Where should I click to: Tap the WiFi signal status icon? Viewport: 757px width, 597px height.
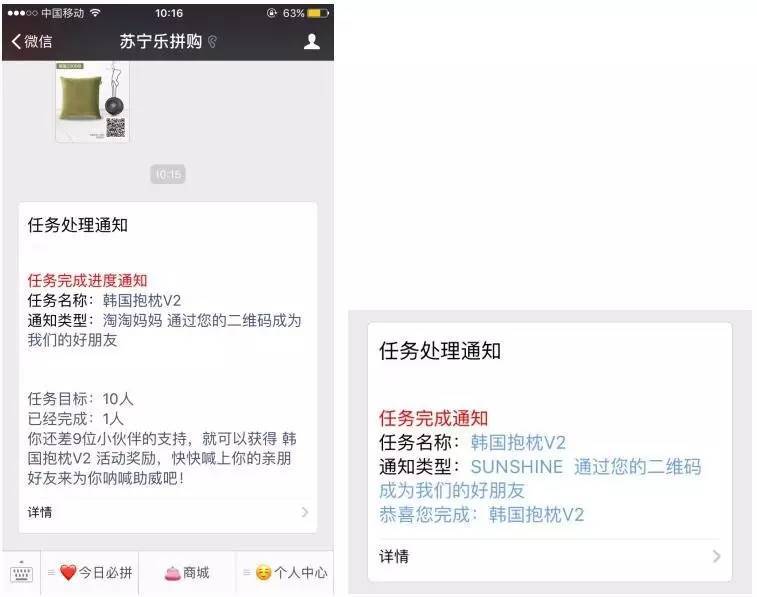pyautogui.click(x=95, y=13)
